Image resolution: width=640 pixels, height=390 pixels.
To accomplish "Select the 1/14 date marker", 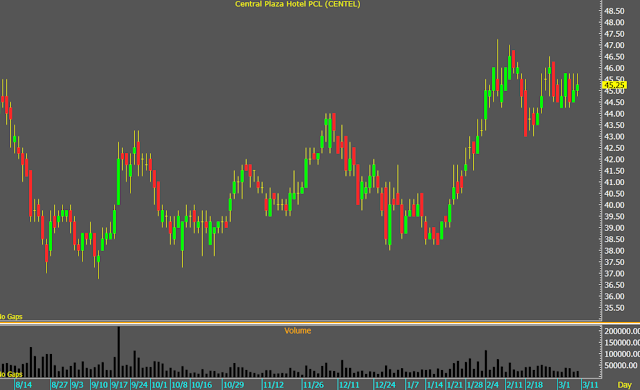I will pyautogui.click(x=435, y=385).
